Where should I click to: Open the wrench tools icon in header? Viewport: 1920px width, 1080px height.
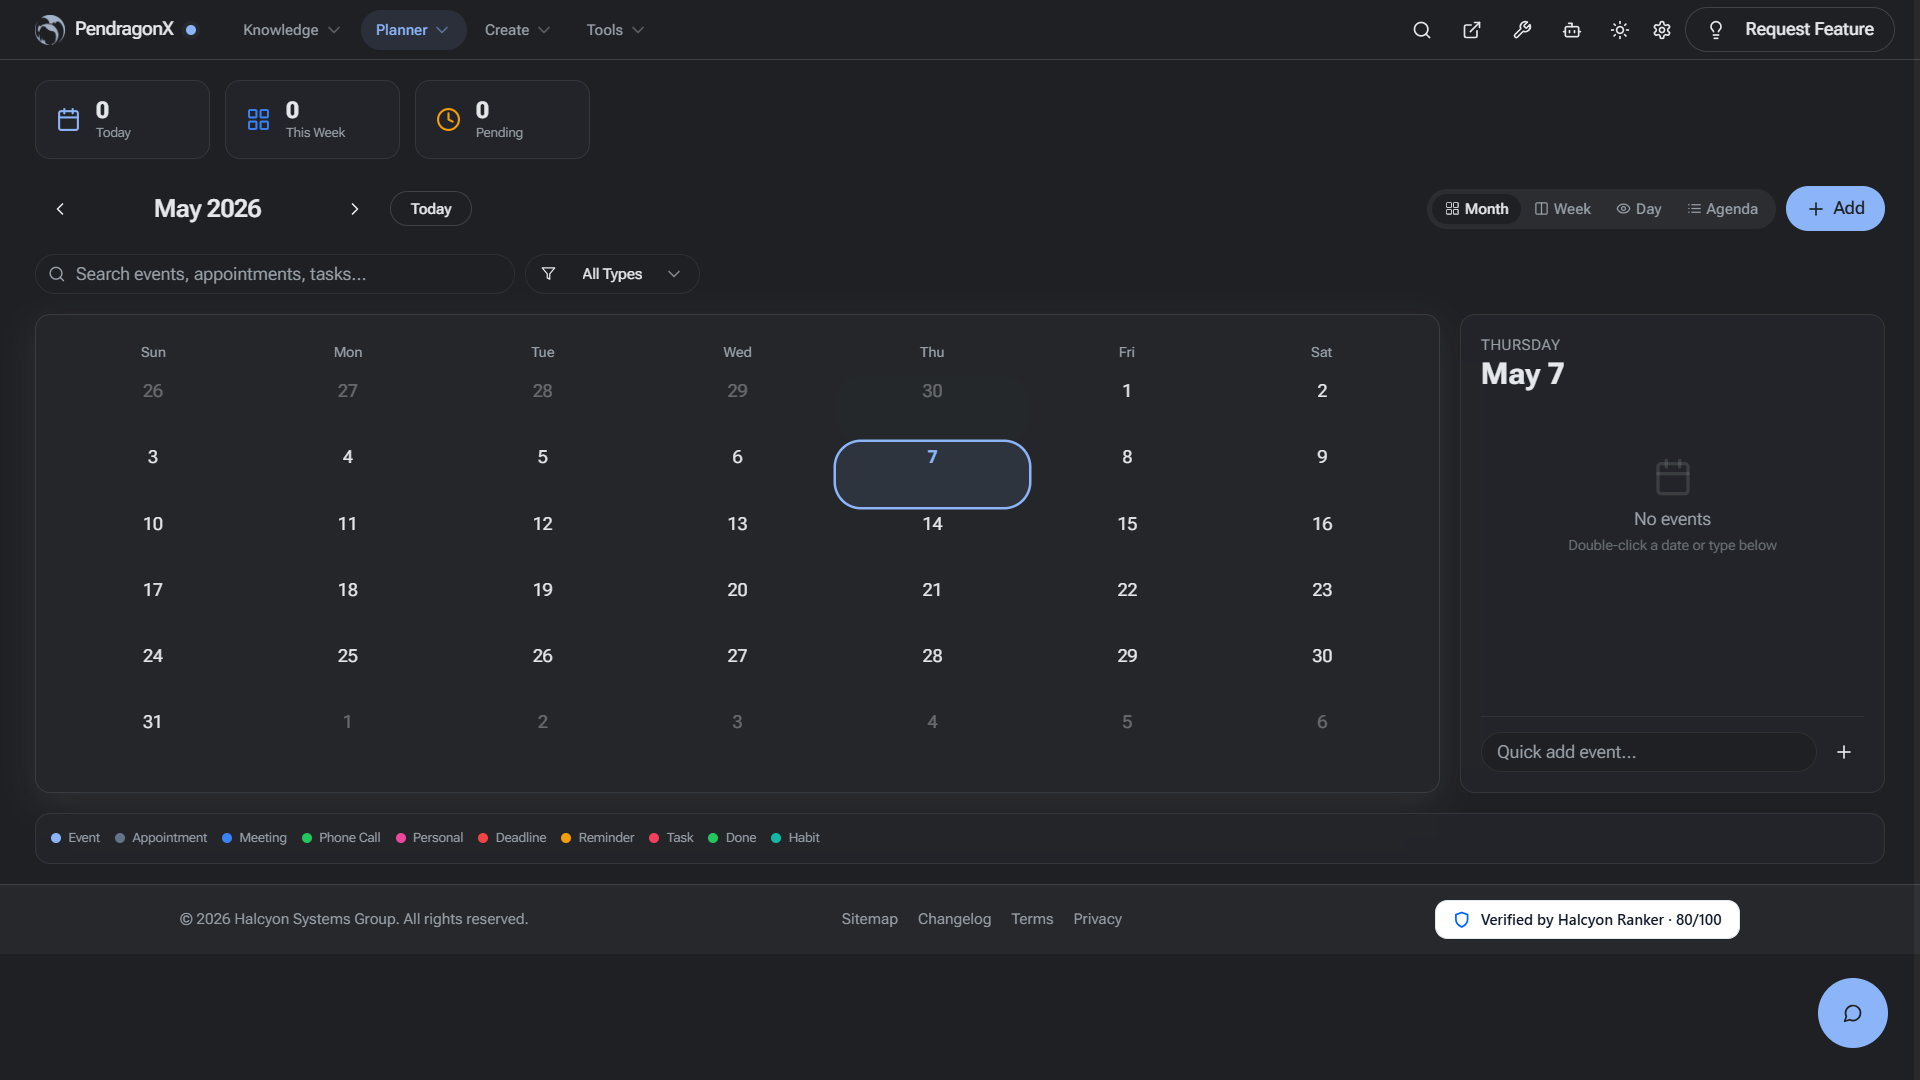(x=1522, y=30)
